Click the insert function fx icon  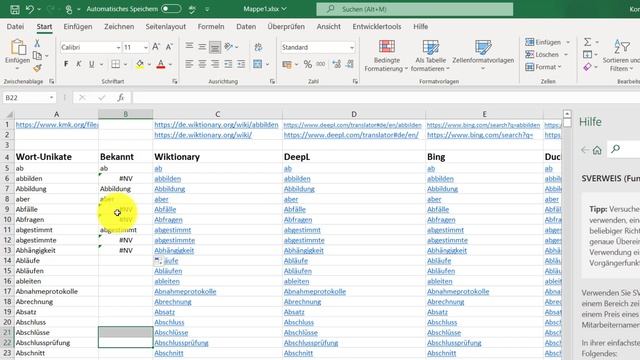[120, 98]
